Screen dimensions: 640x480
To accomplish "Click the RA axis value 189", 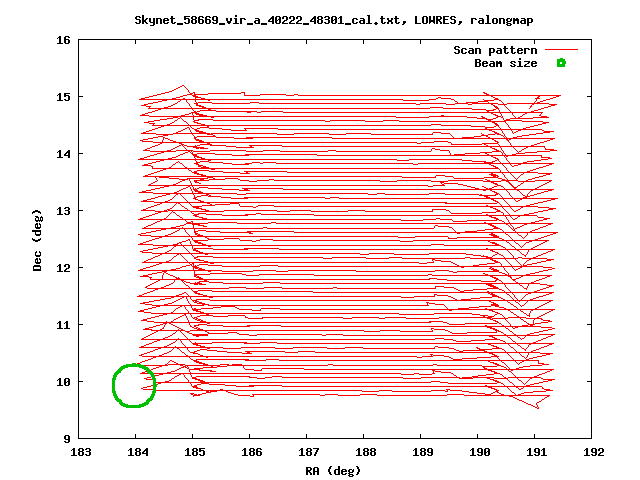I will click(423, 452).
